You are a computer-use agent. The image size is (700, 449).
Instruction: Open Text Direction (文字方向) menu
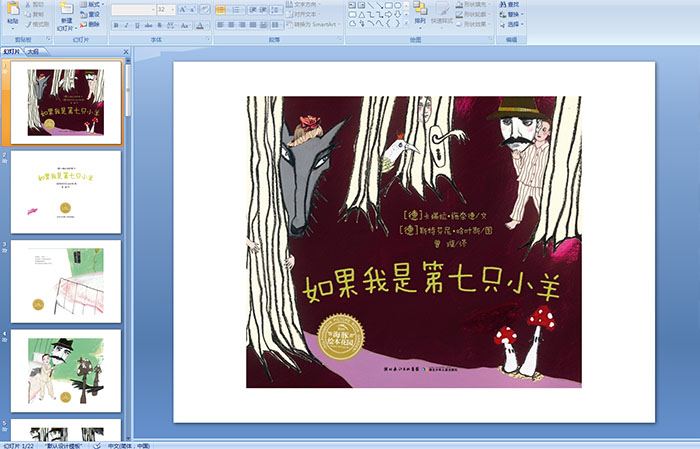[x=303, y=4]
